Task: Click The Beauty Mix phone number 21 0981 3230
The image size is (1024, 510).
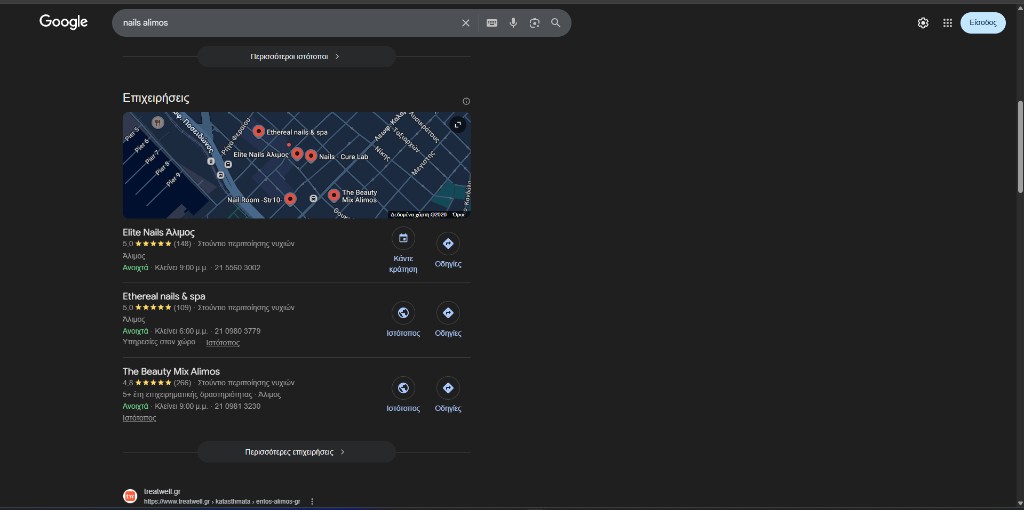Action: [x=238, y=406]
